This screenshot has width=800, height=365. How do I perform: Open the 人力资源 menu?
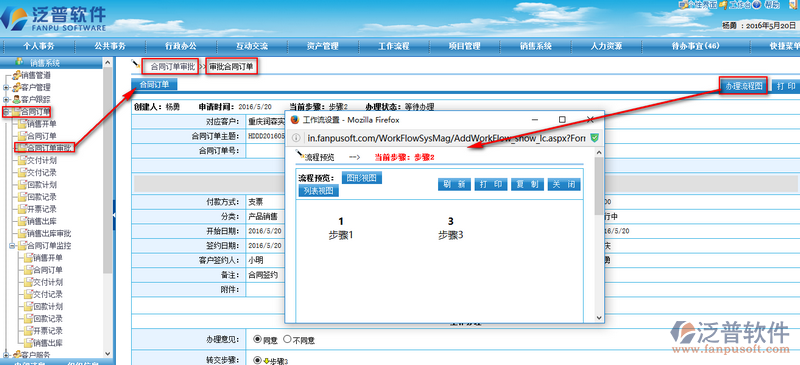point(606,46)
